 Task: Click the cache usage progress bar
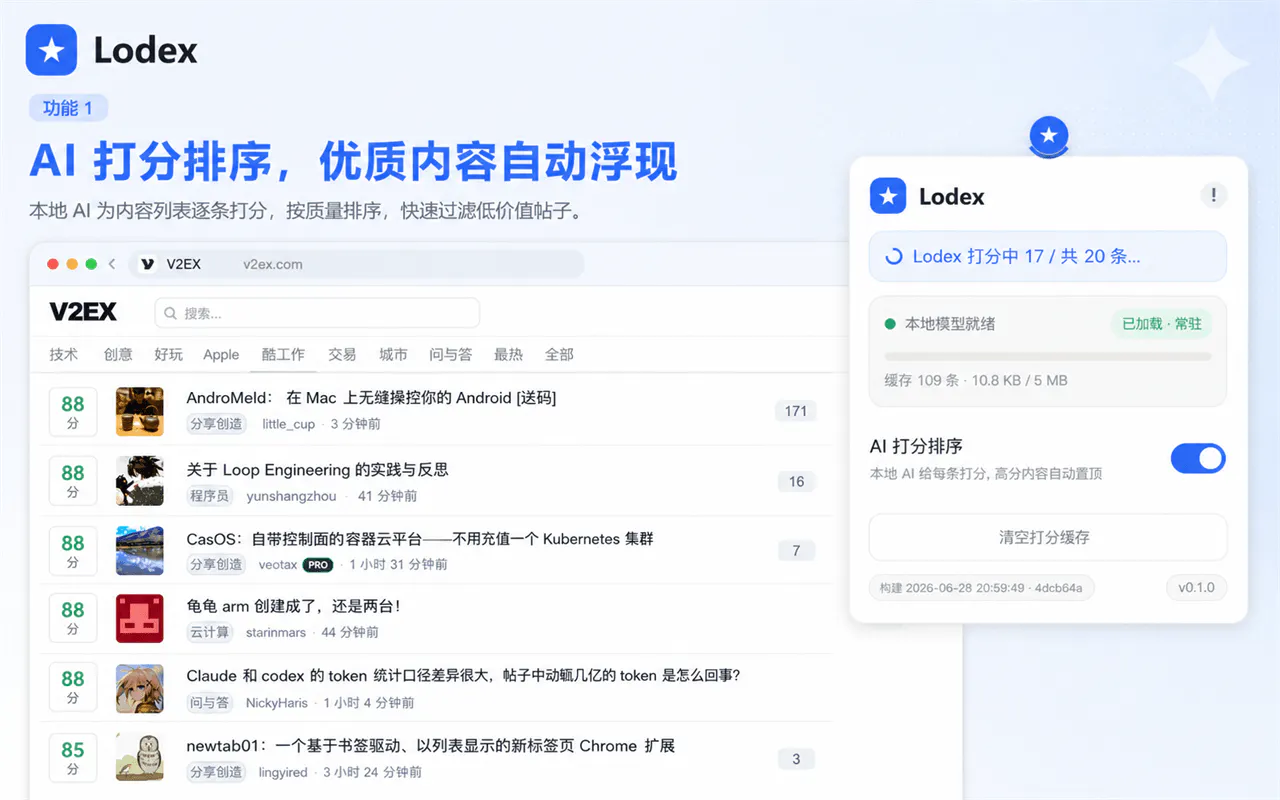1048,356
